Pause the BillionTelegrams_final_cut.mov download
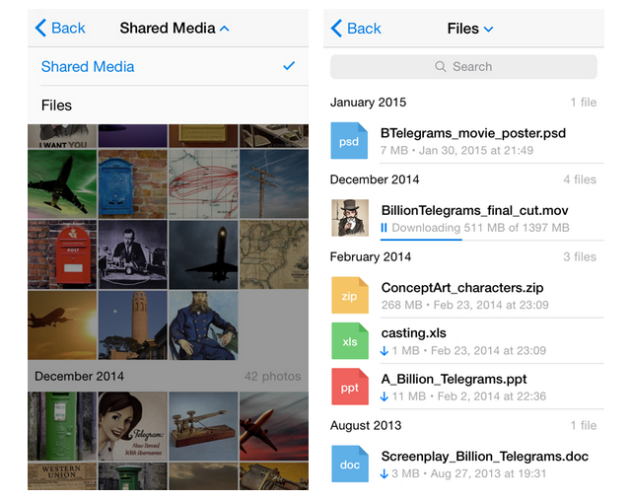631x500 pixels. click(x=384, y=228)
